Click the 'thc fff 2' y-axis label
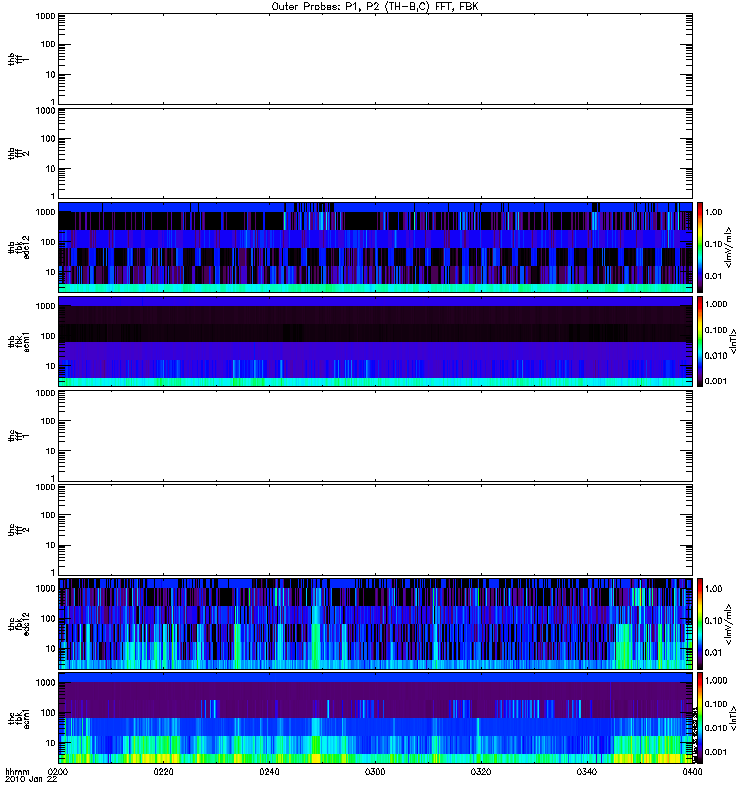The image size is (750, 800). (18, 530)
